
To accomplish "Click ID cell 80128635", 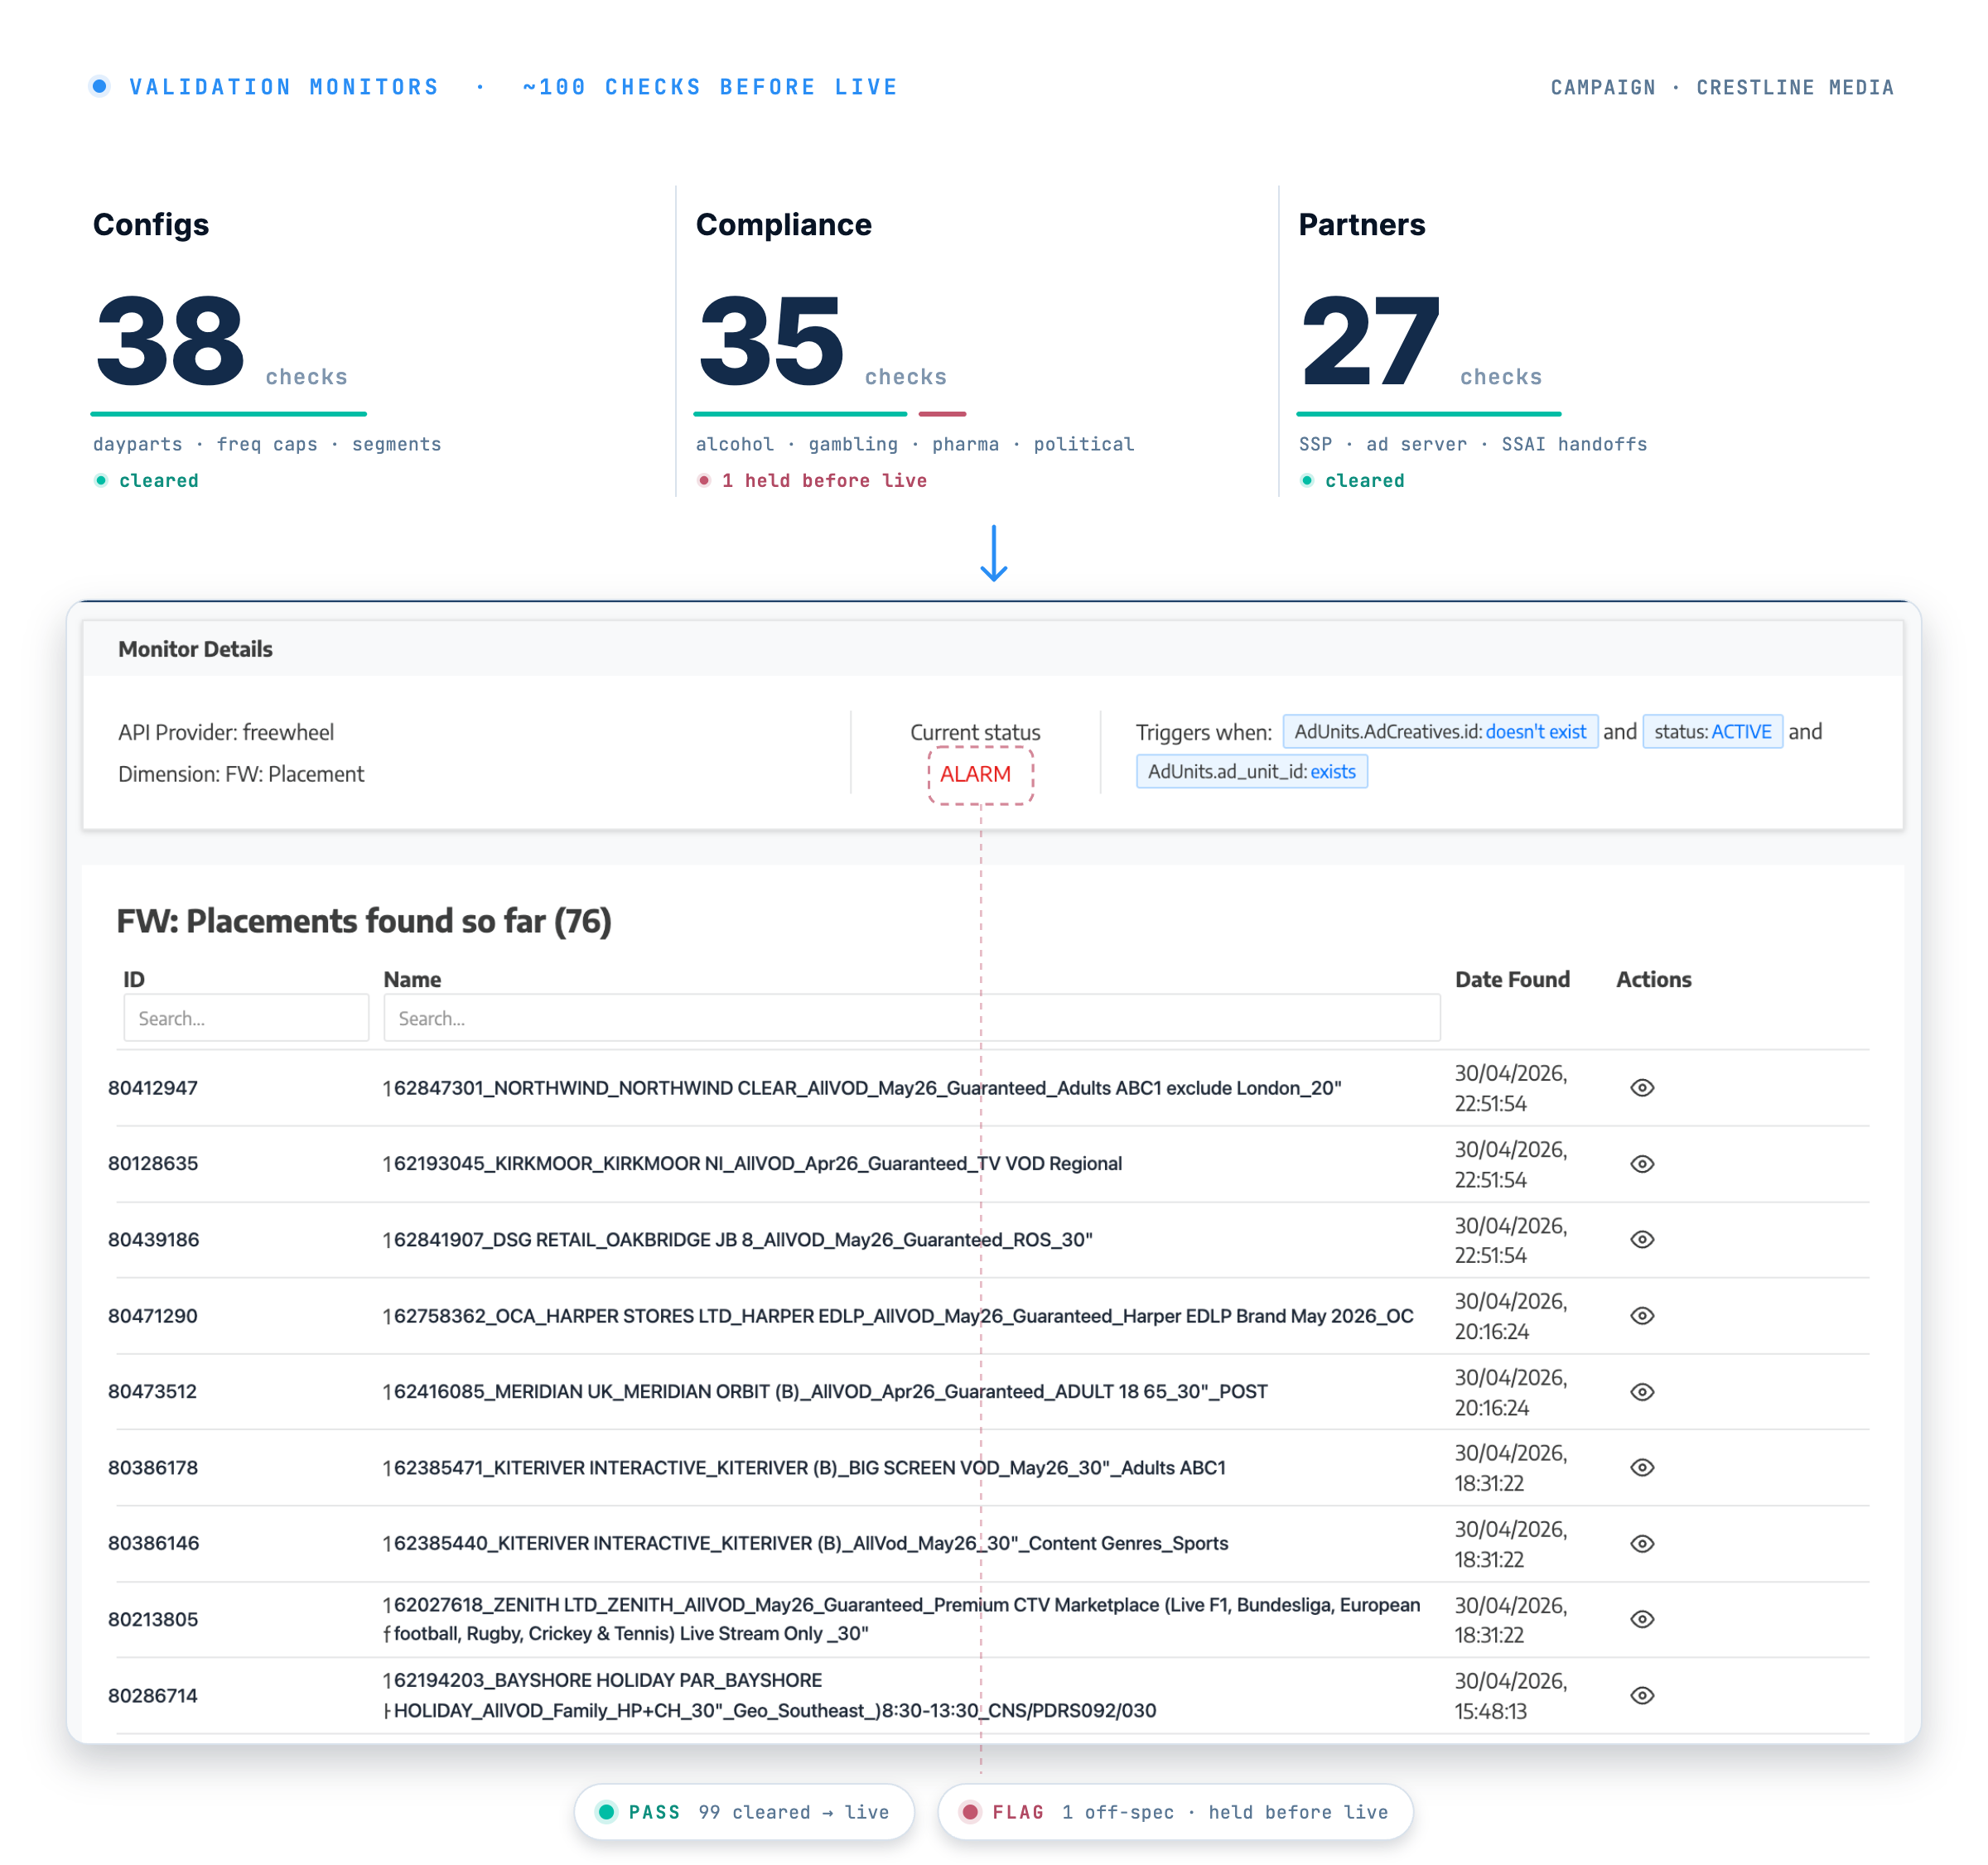I will 153,1163.
